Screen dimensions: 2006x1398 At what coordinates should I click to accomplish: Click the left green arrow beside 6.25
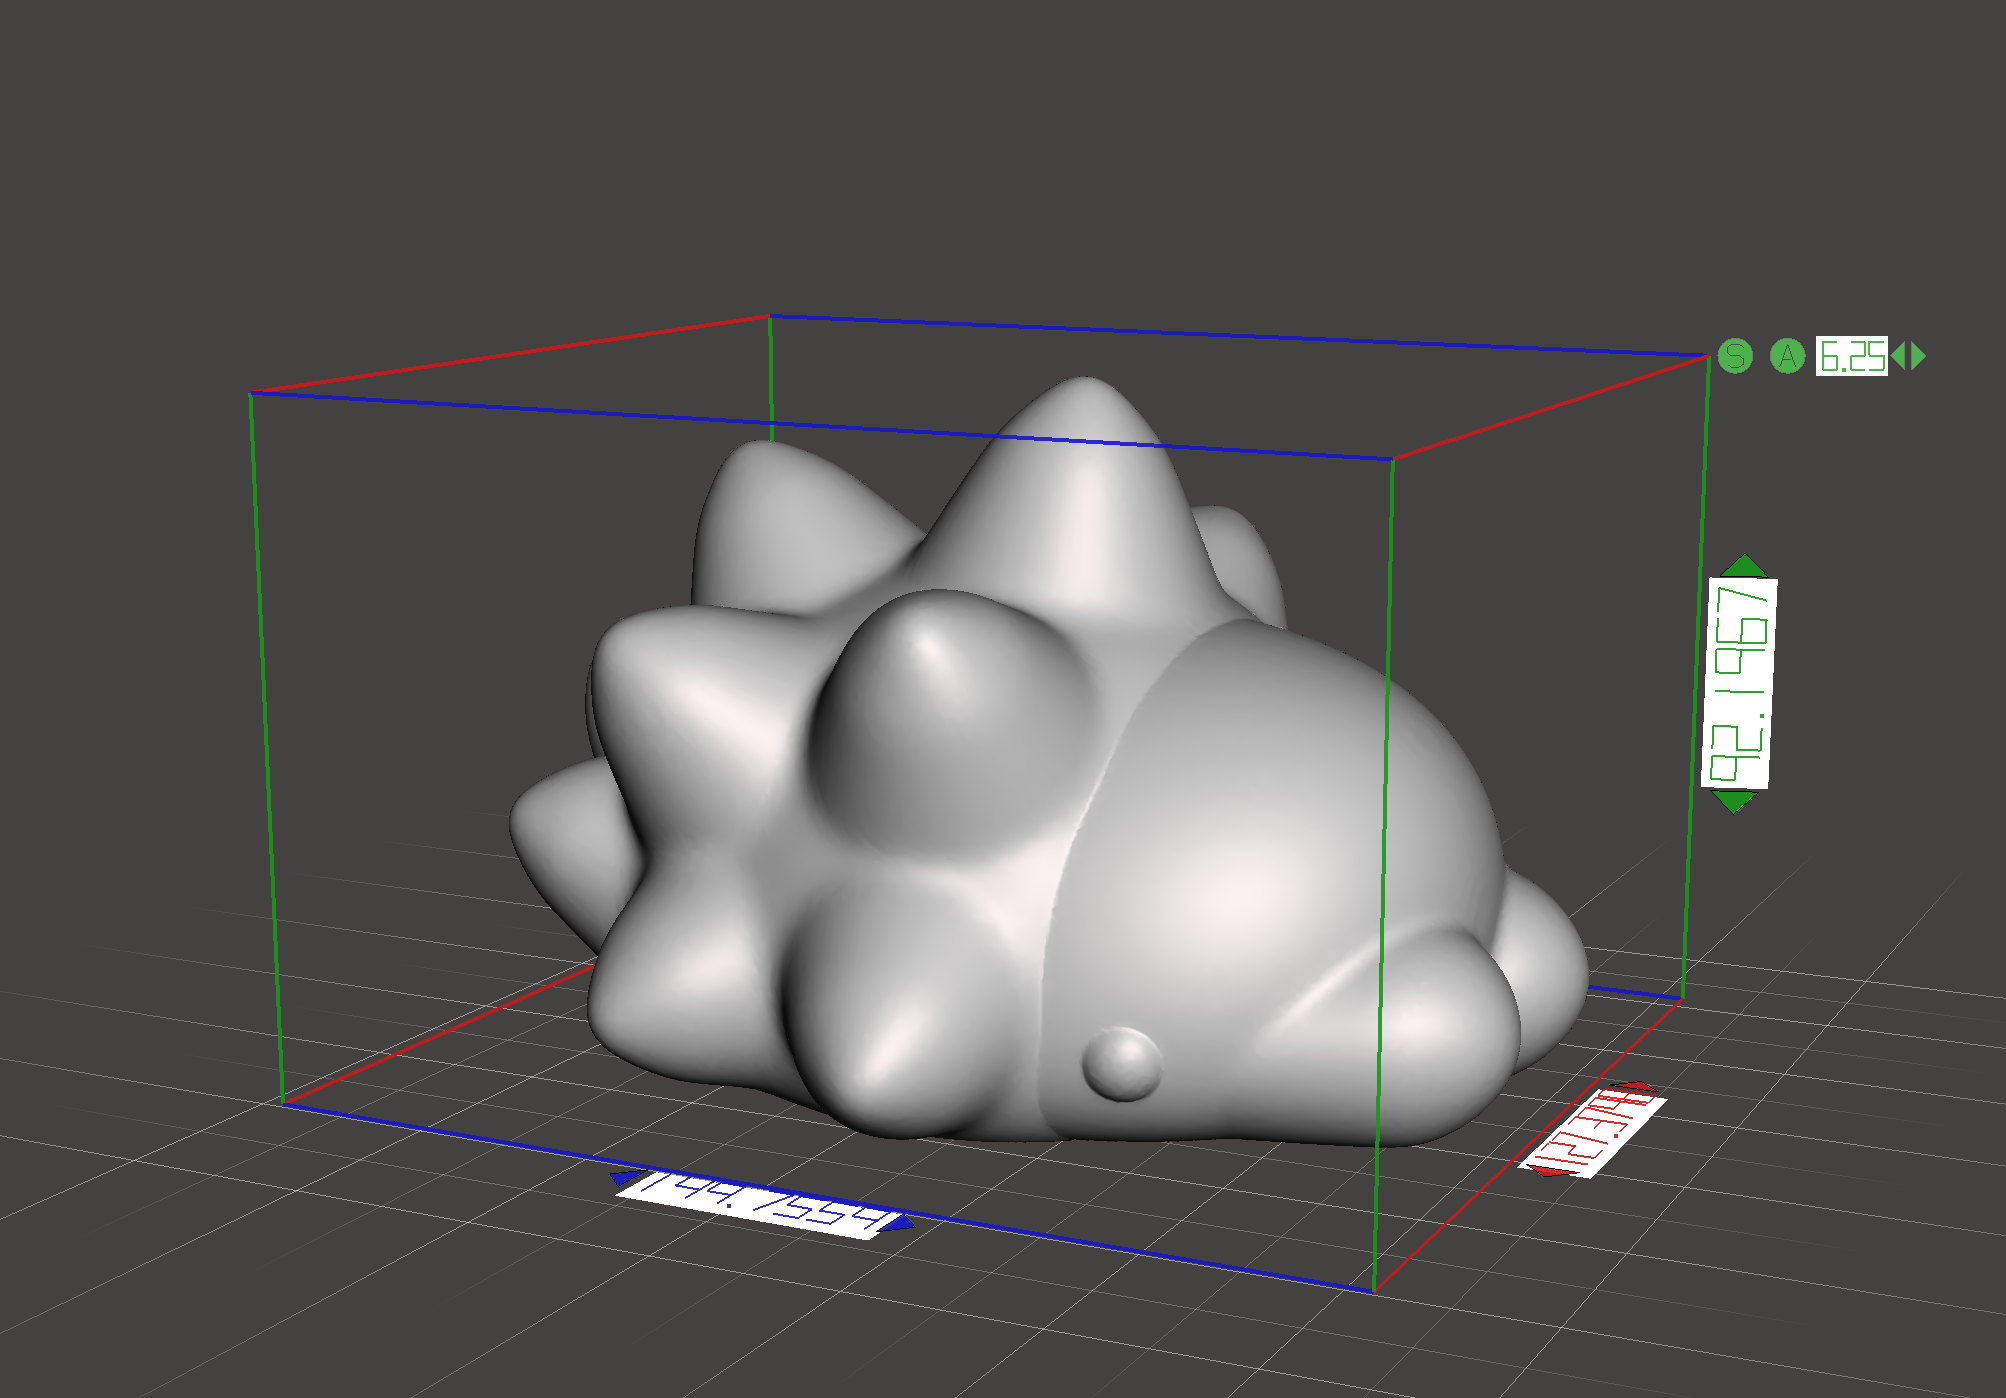pyautogui.click(x=1898, y=356)
